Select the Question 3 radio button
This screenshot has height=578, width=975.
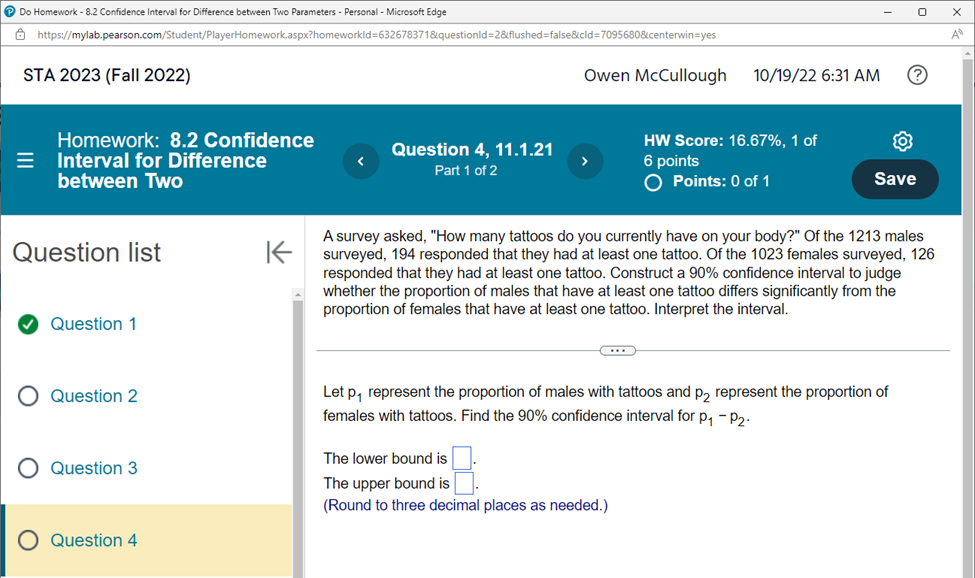click(x=28, y=468)
